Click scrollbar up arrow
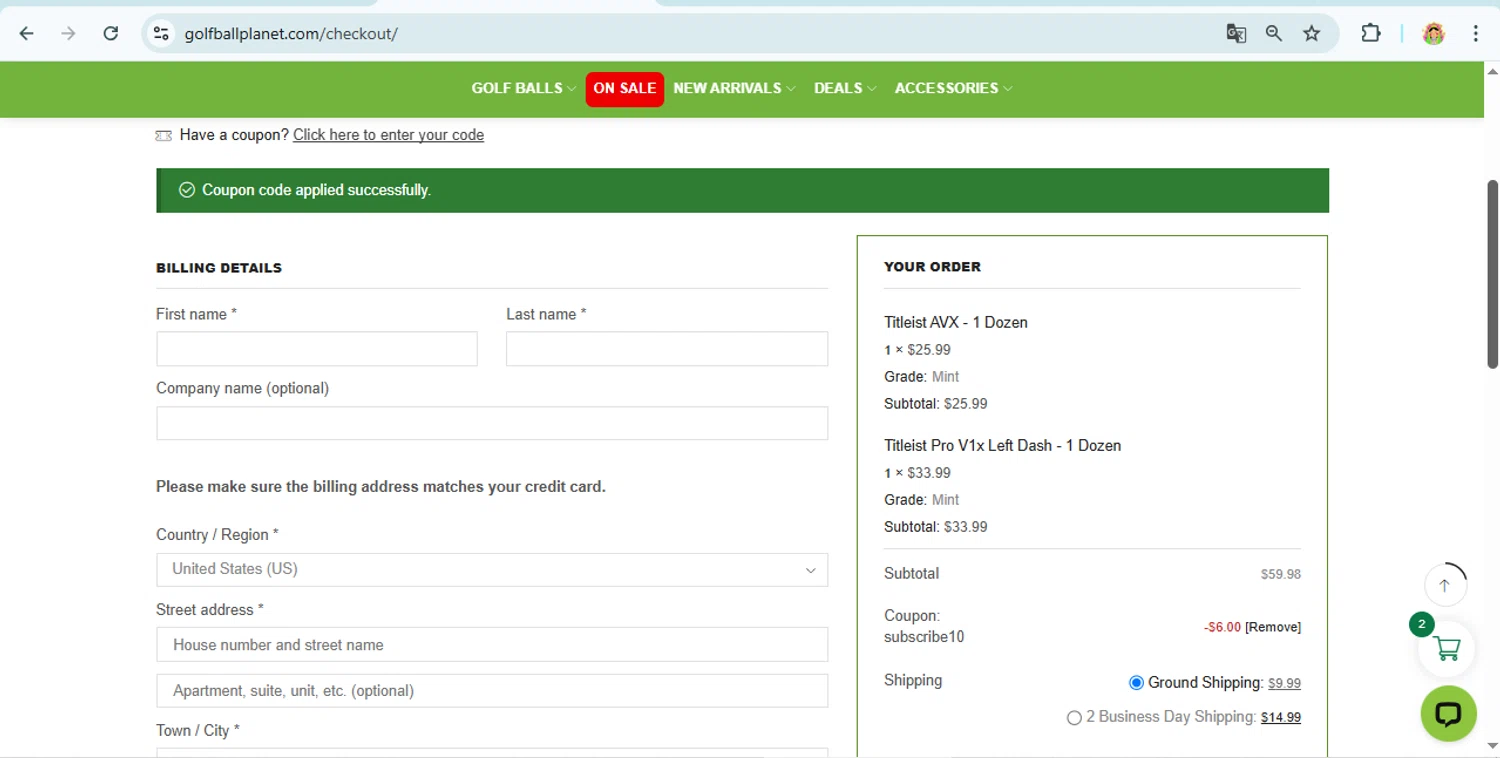1500x758 pixels. [x=1493, y=71]
